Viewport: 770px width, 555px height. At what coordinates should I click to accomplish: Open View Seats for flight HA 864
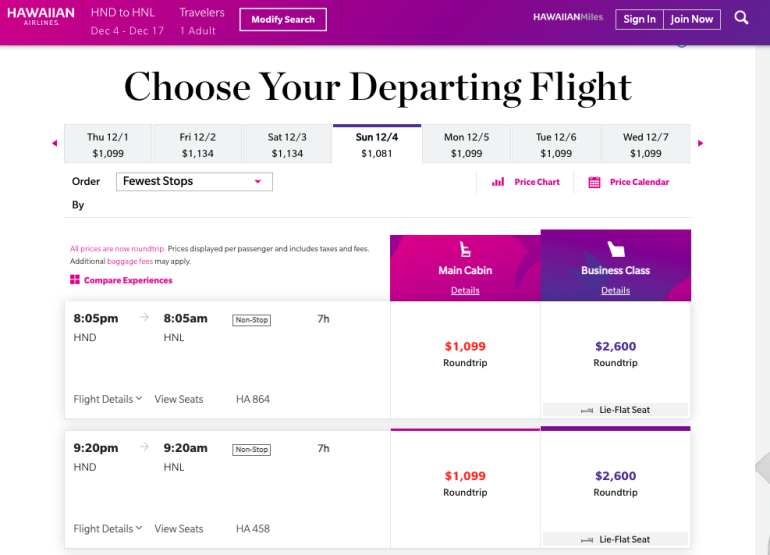178,399
